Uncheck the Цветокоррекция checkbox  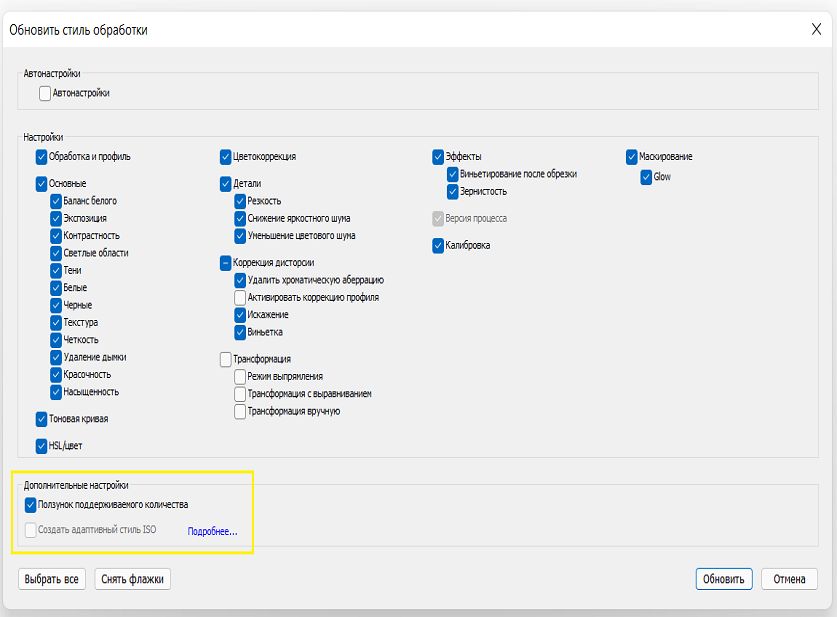[226, 156]
